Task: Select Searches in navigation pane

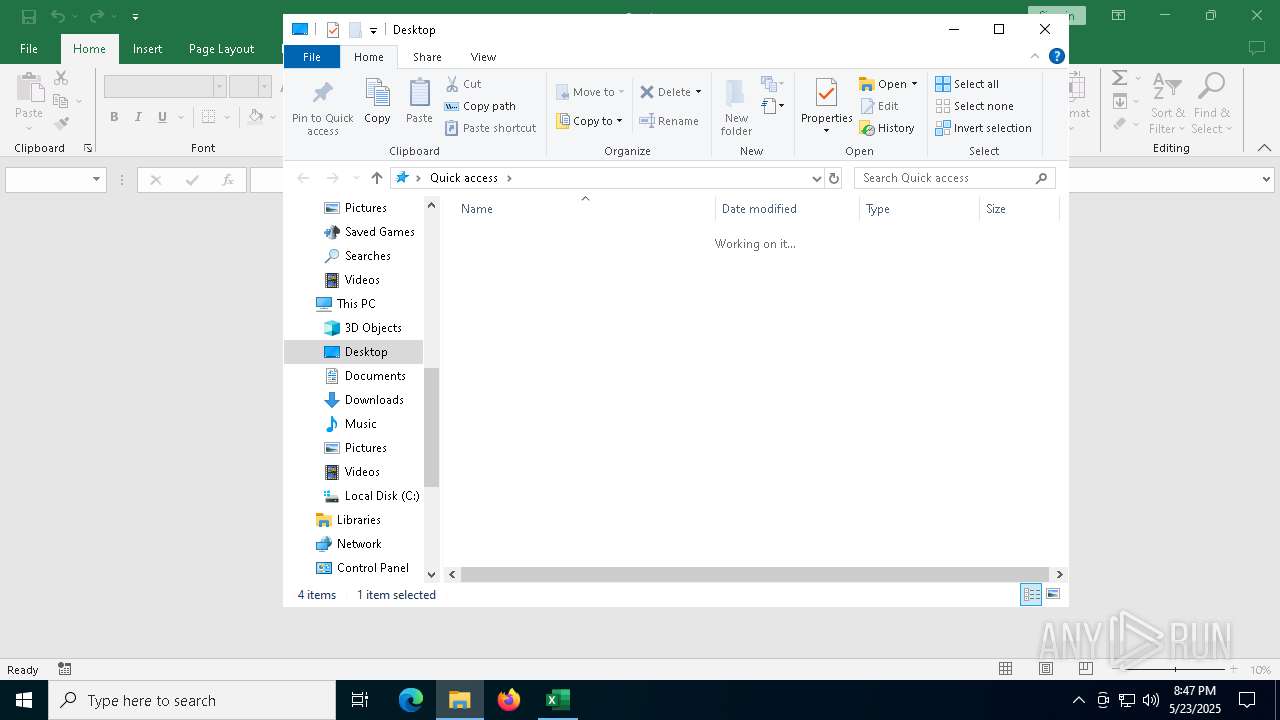Action: (x=357, y=256)
